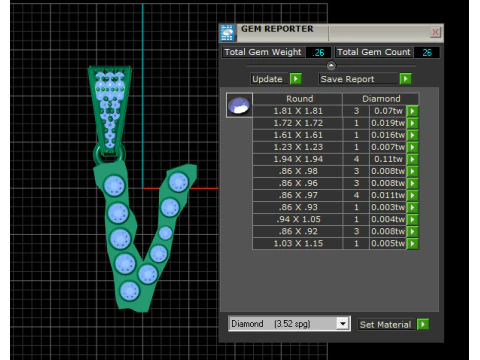
Task: Select the .86 X .96 size cell
Action: tap(298, 183)
